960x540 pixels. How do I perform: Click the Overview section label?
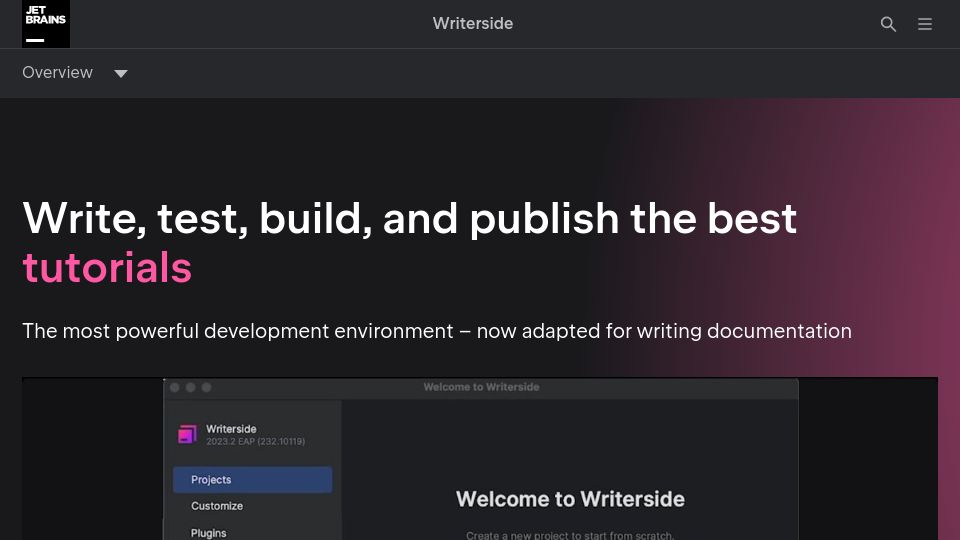(58, 72)
